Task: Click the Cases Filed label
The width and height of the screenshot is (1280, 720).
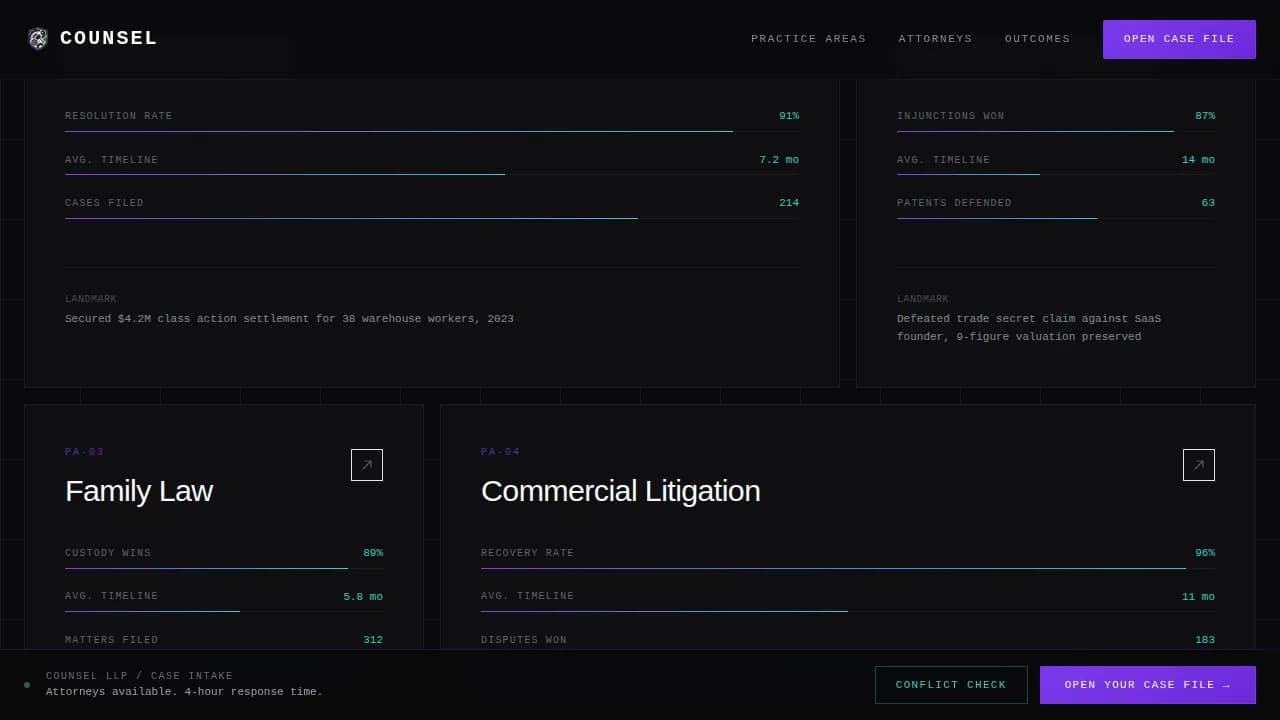Action: tap(104, 203)
